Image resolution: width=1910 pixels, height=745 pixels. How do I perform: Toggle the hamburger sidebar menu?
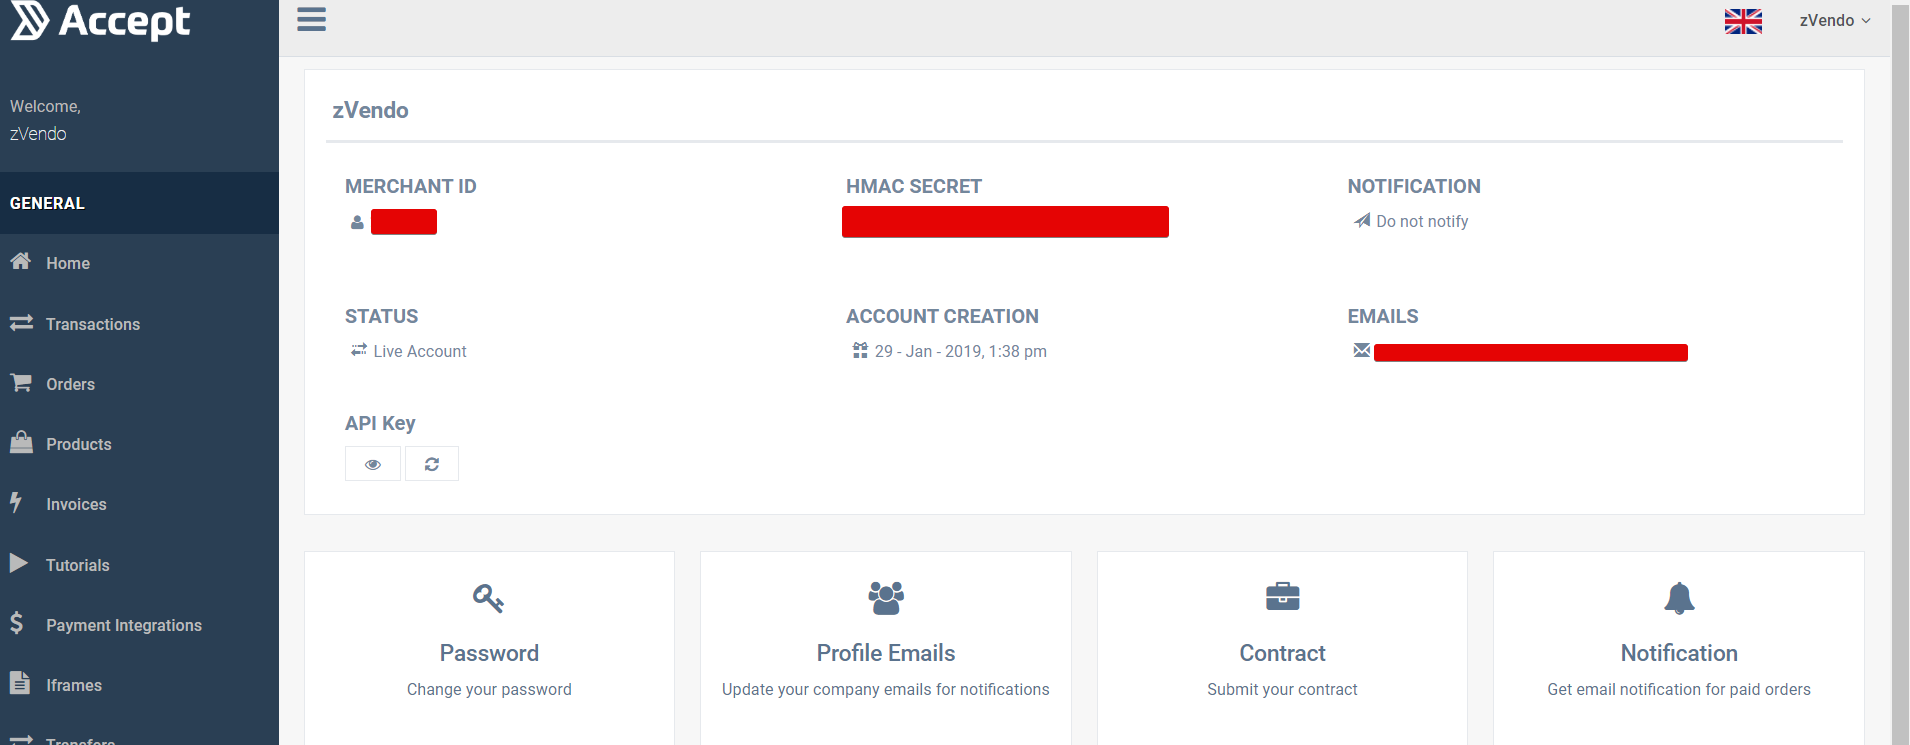(x=312, y=20)
